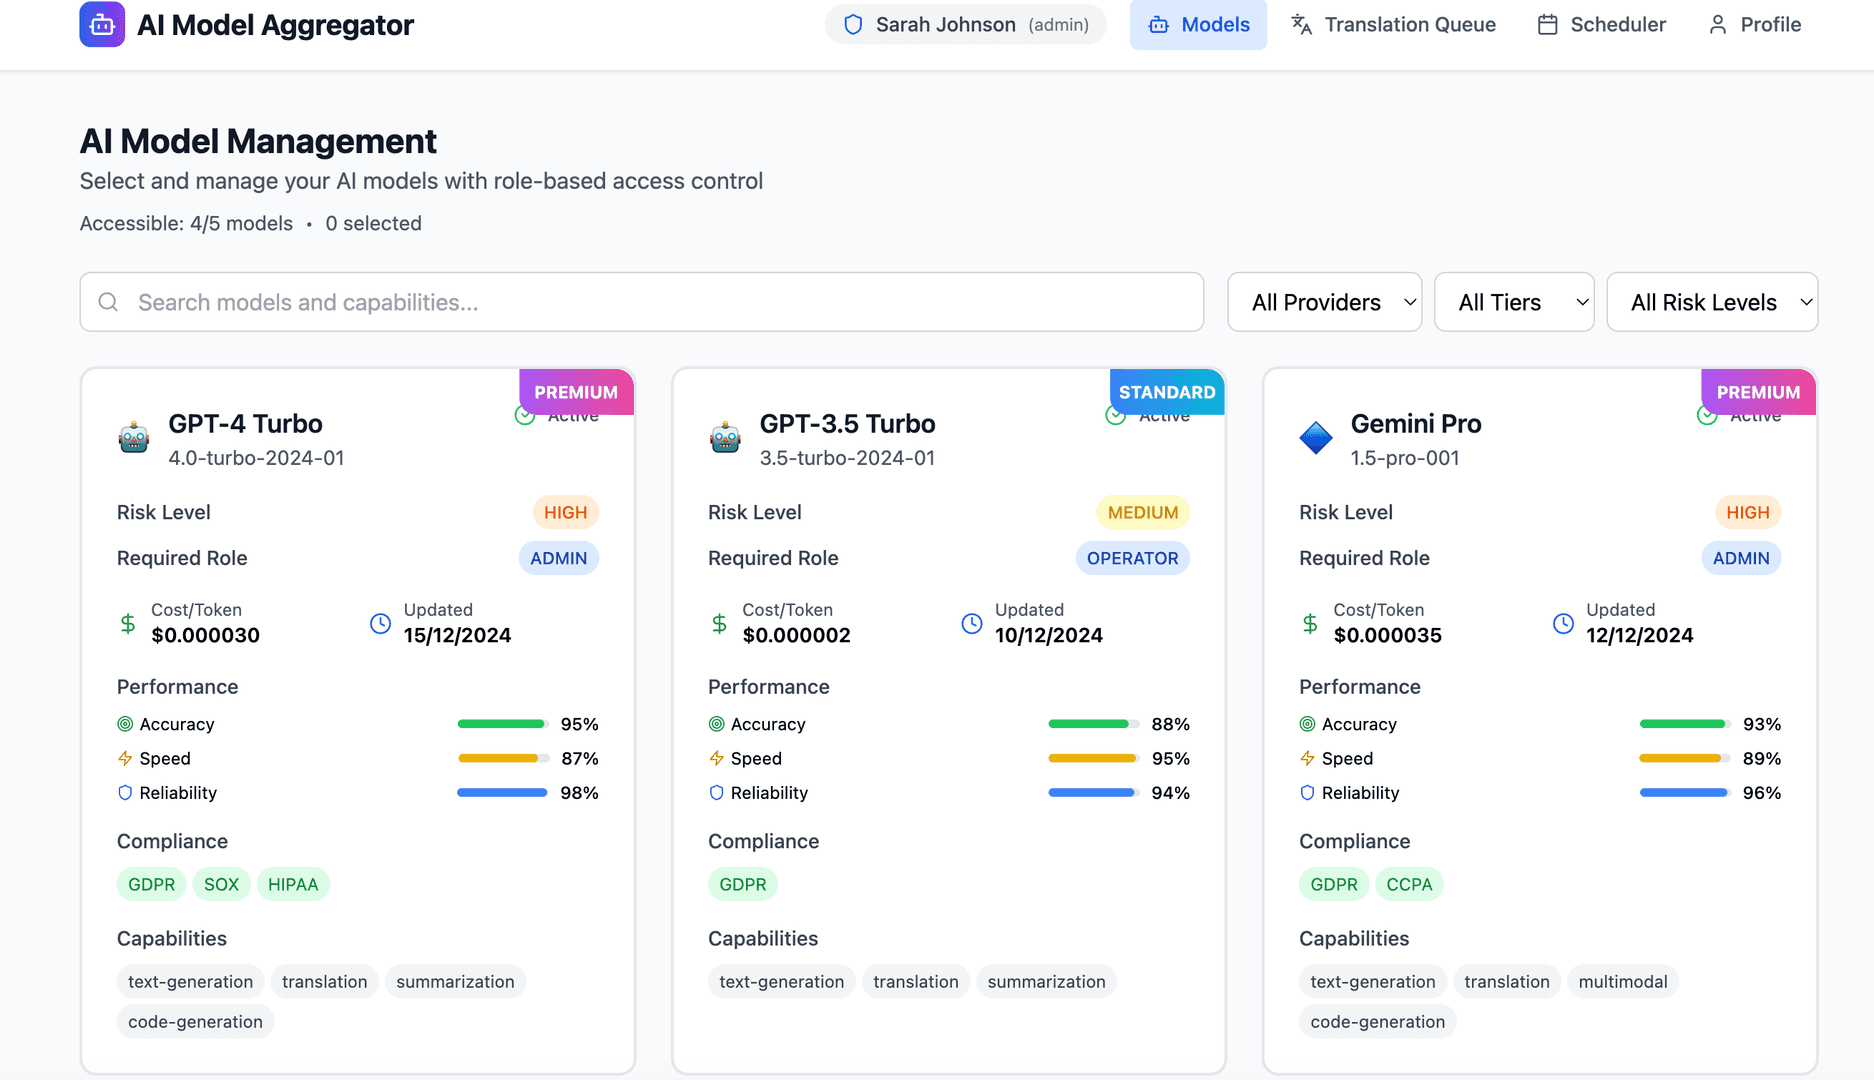
Task: Click the 0 selected counter
Action: (373, 223)
